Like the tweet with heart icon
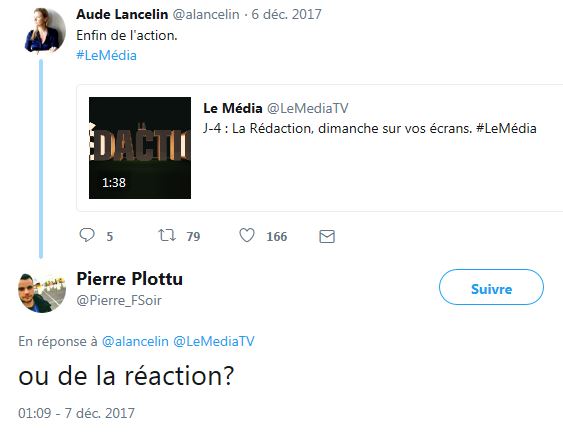This screenshot has height=434, width=563. 247,235
